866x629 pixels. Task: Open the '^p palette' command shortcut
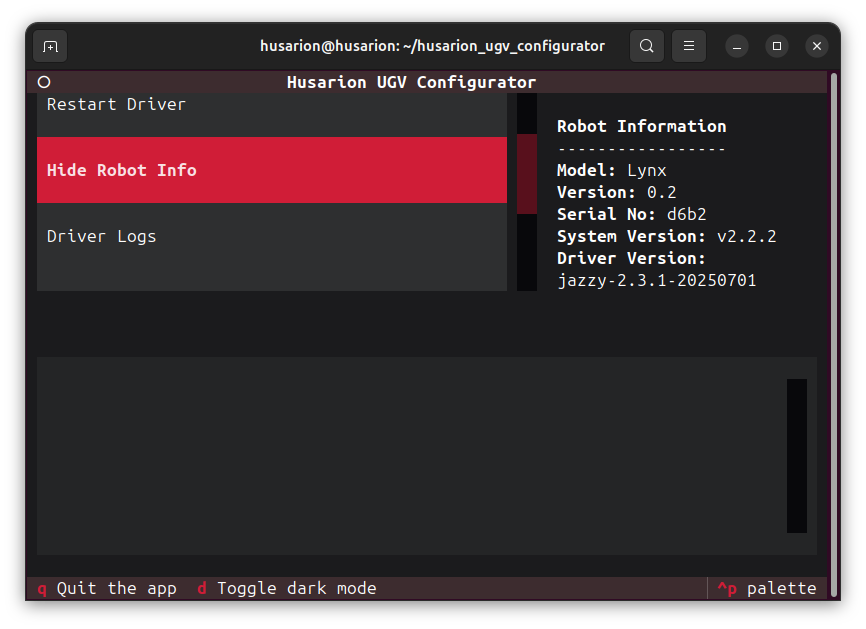click(x=767, y=589)
